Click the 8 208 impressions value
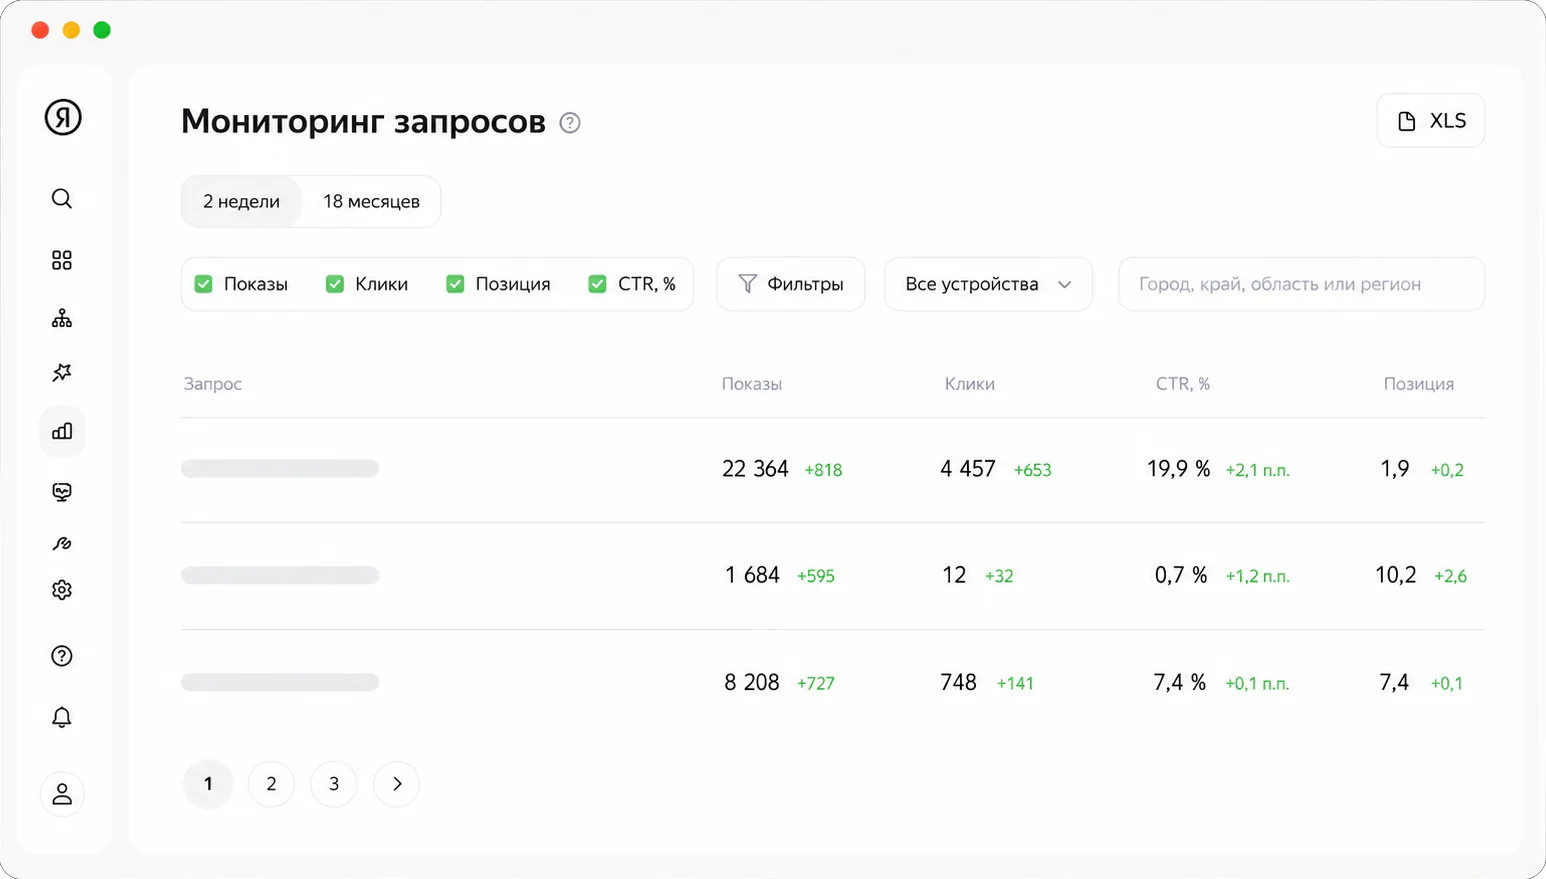This screenshot has height=879, width=1546. tap(752, 682)
